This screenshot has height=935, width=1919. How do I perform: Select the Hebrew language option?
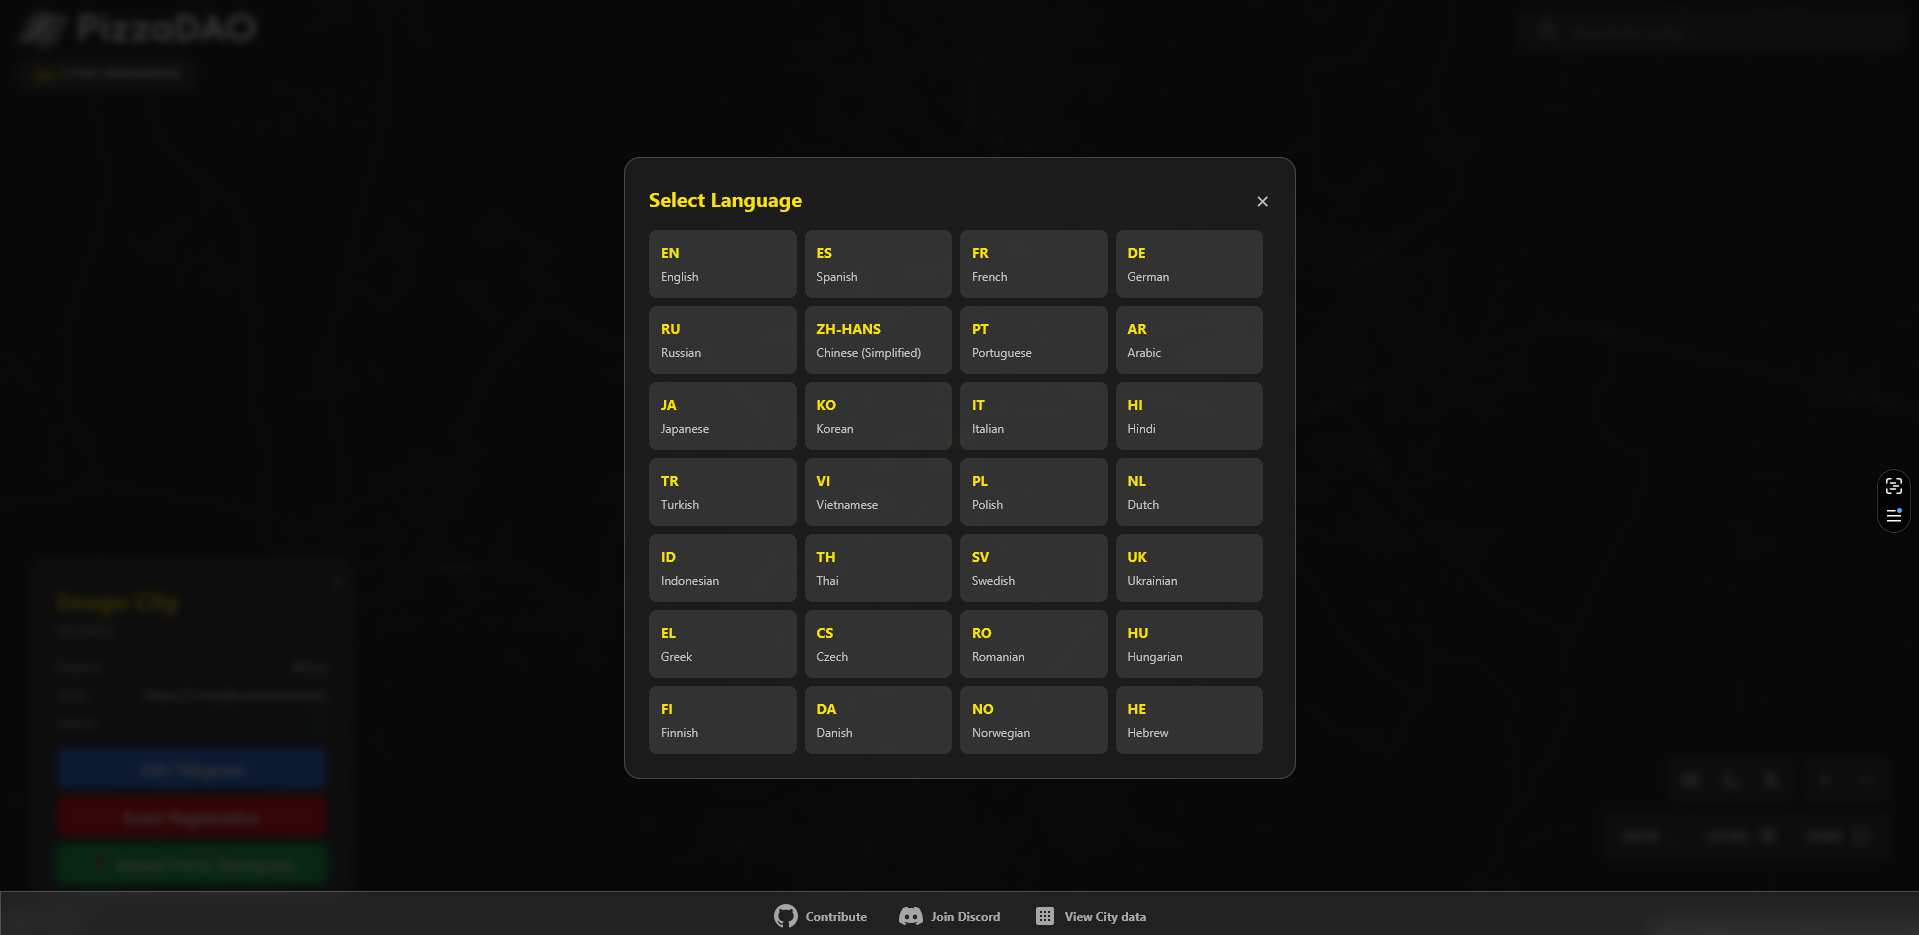tap(1188, 720)
